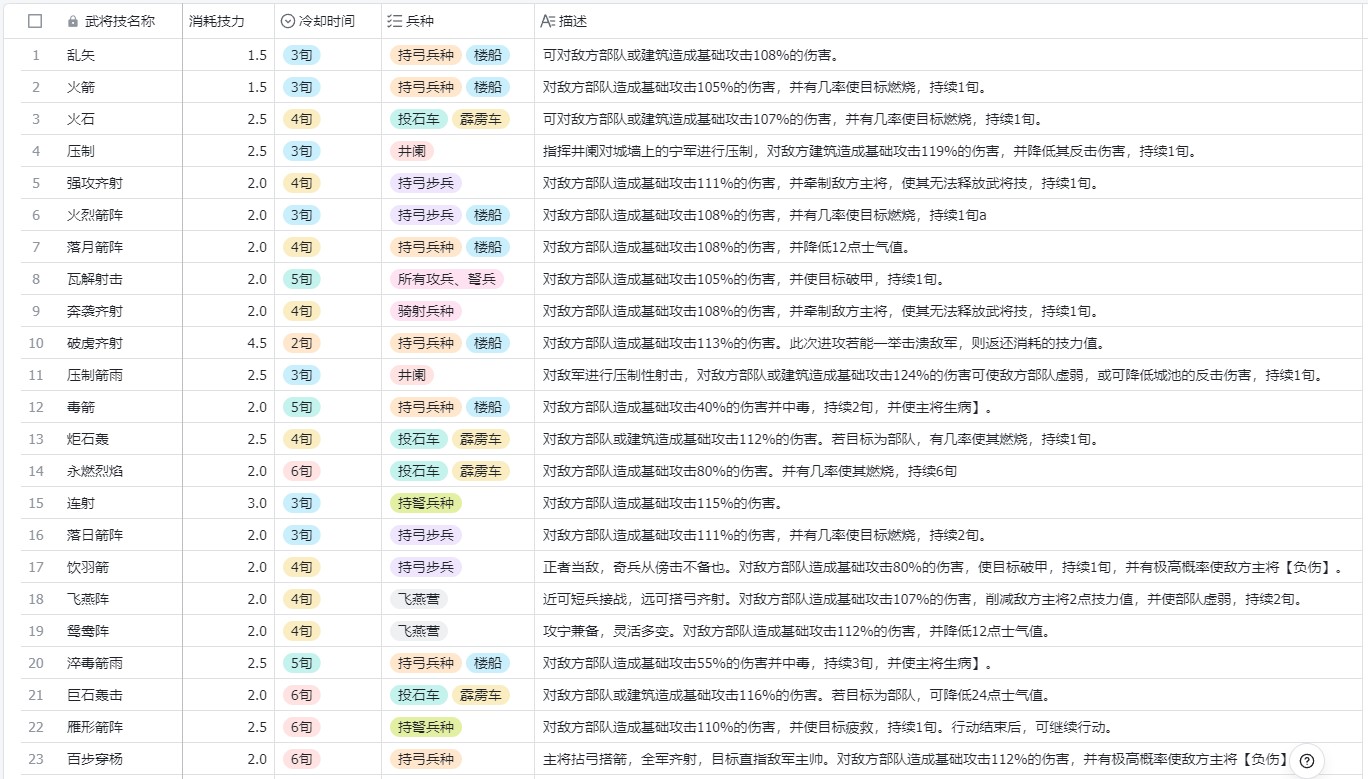
Task: Click the lock icon beside 武将技名称
Action: [73, 21]
